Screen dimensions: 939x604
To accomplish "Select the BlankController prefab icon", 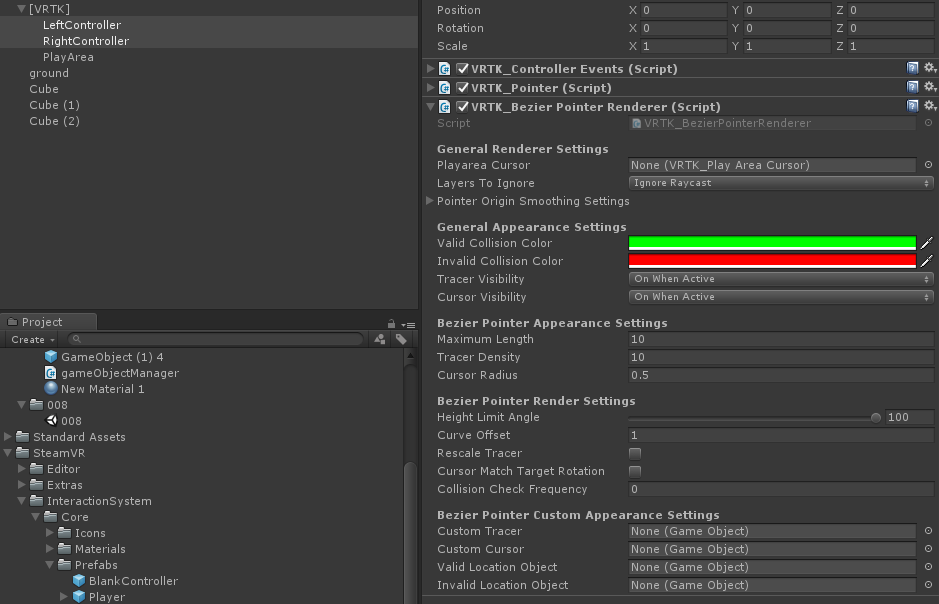I will 78,581.
